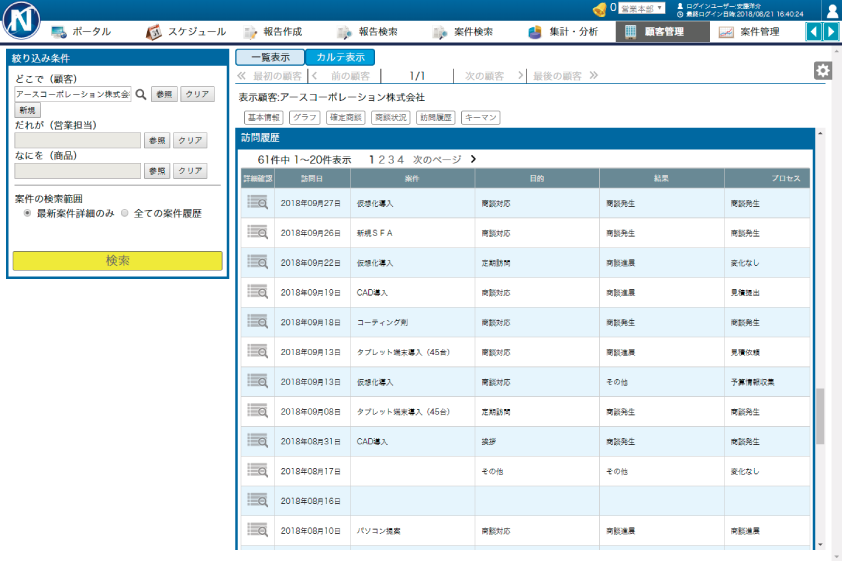Open details for タブレット端末導入 見積依頼 row
Screen dimensions: 842x561
[x=257, y=351]
